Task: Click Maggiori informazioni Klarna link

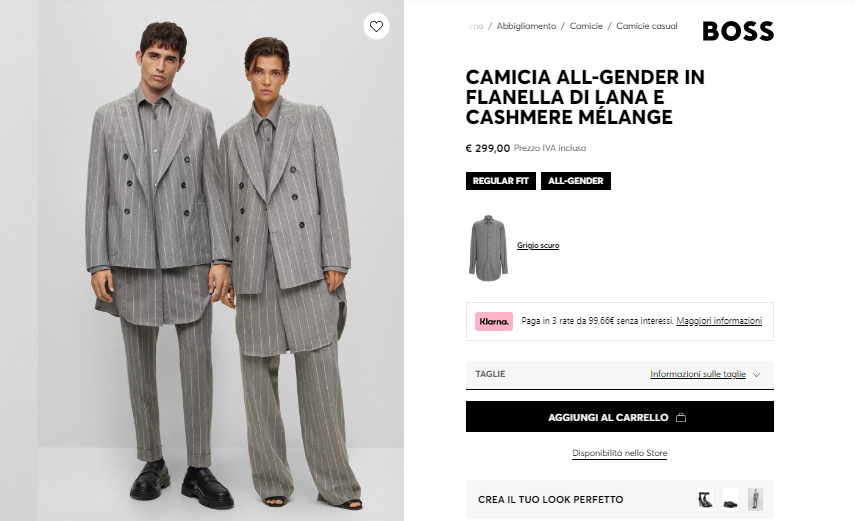Action: (719, 321)
